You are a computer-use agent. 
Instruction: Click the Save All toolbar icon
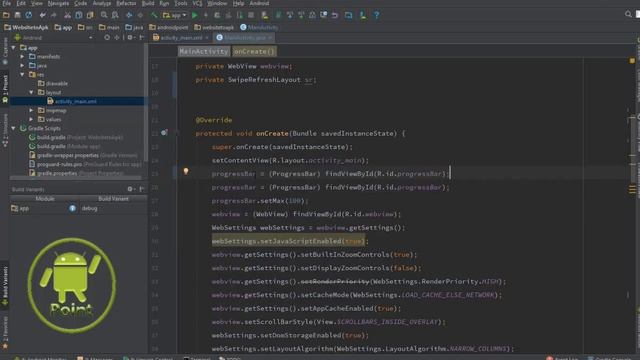18,15
